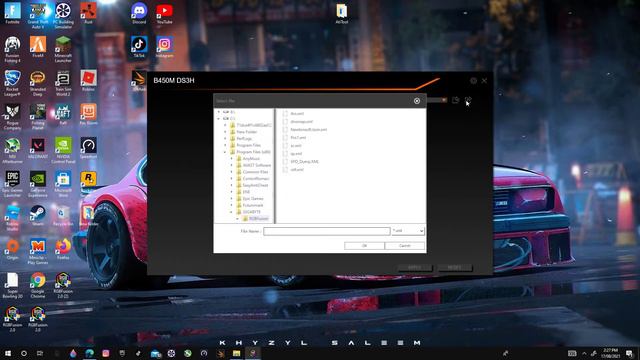Open the YouTube desktop shortcut
Viewport: 640px width, 360px height.
[x=164, y=13]
